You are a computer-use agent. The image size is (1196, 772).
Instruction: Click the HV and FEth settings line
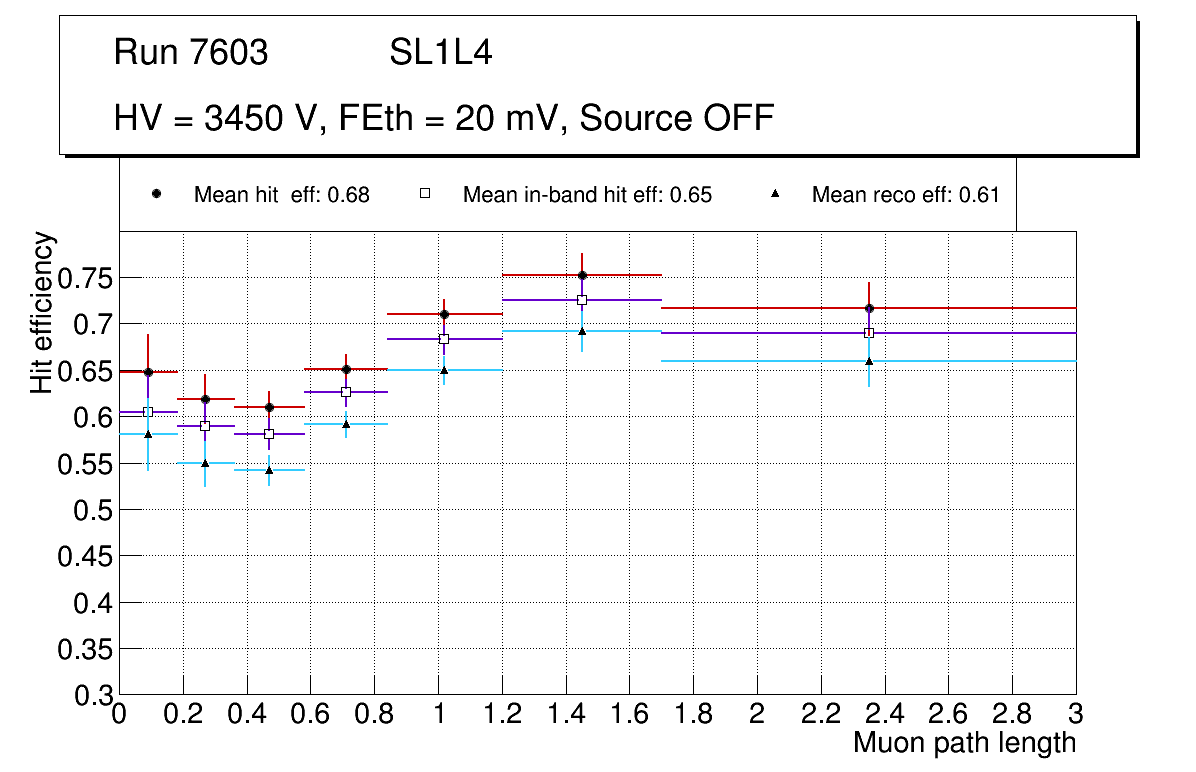(444, 118)
